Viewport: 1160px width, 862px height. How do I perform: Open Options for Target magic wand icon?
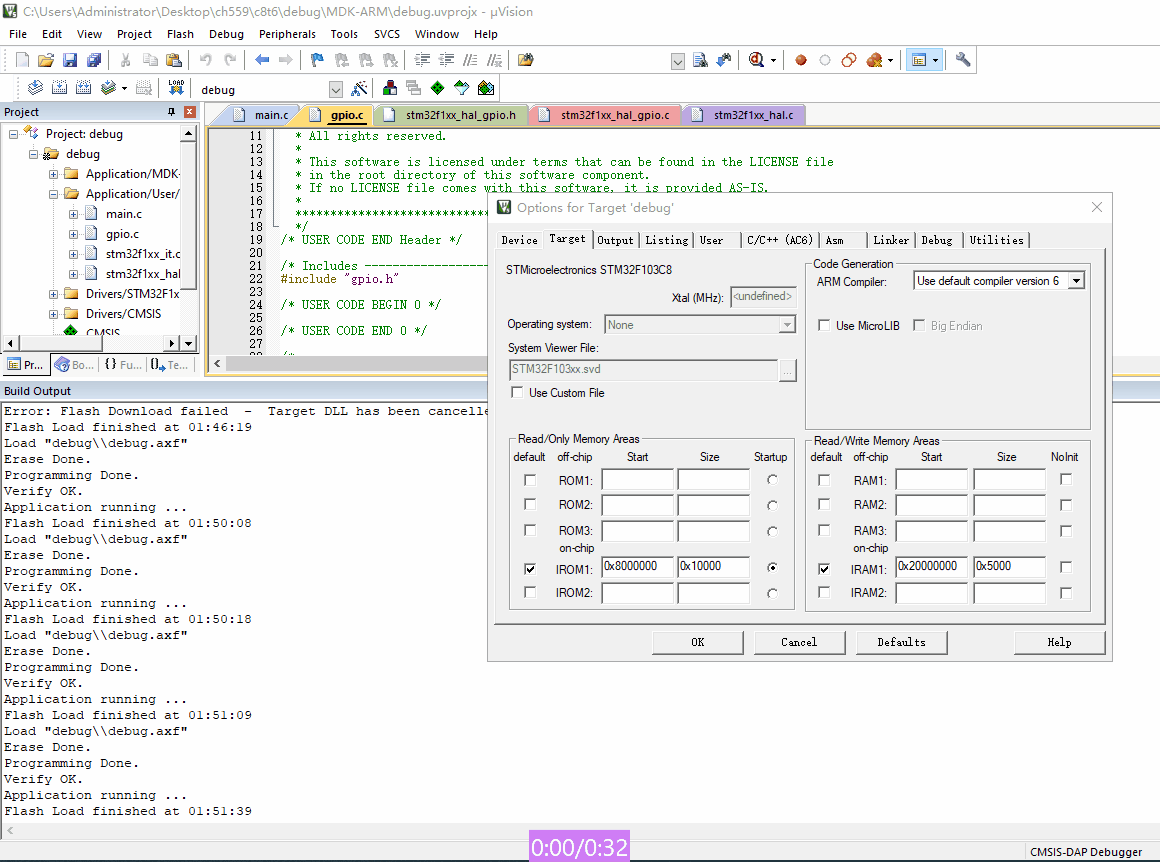[360, 88]
